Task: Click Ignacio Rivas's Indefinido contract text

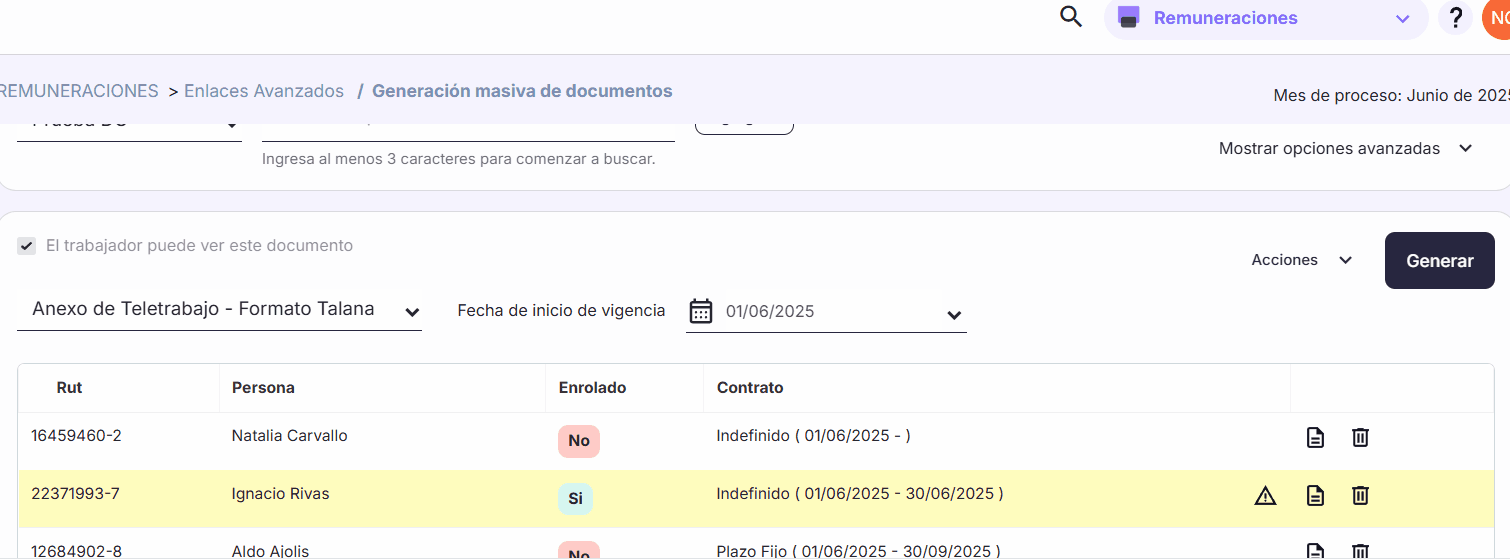Action: coord(860,494)
